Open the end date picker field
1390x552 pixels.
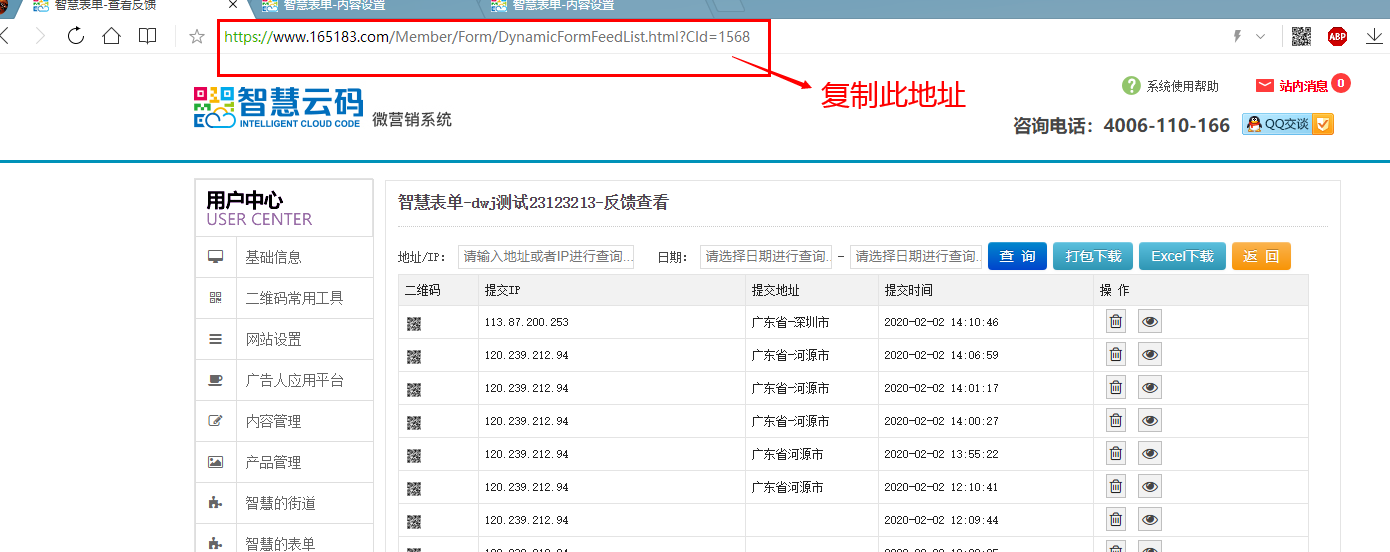(916, 257)
